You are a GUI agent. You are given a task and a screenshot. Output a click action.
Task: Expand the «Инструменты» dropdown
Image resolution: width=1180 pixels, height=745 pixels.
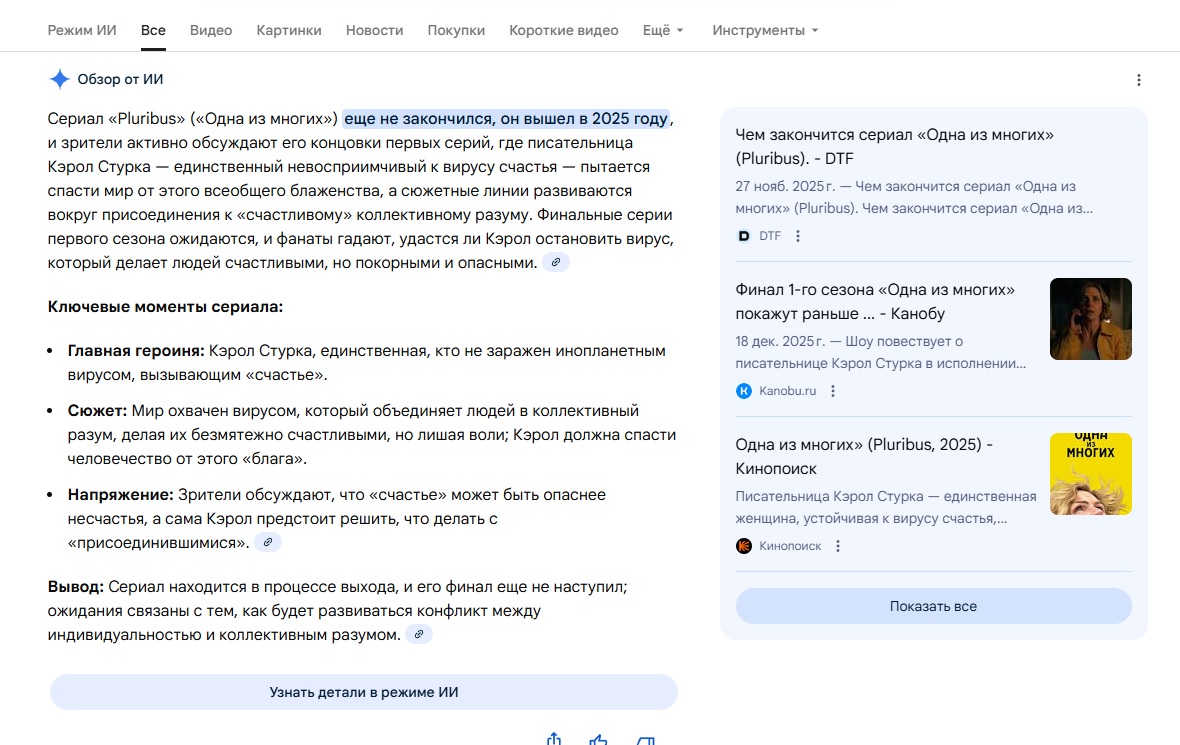tap(765, 30)
